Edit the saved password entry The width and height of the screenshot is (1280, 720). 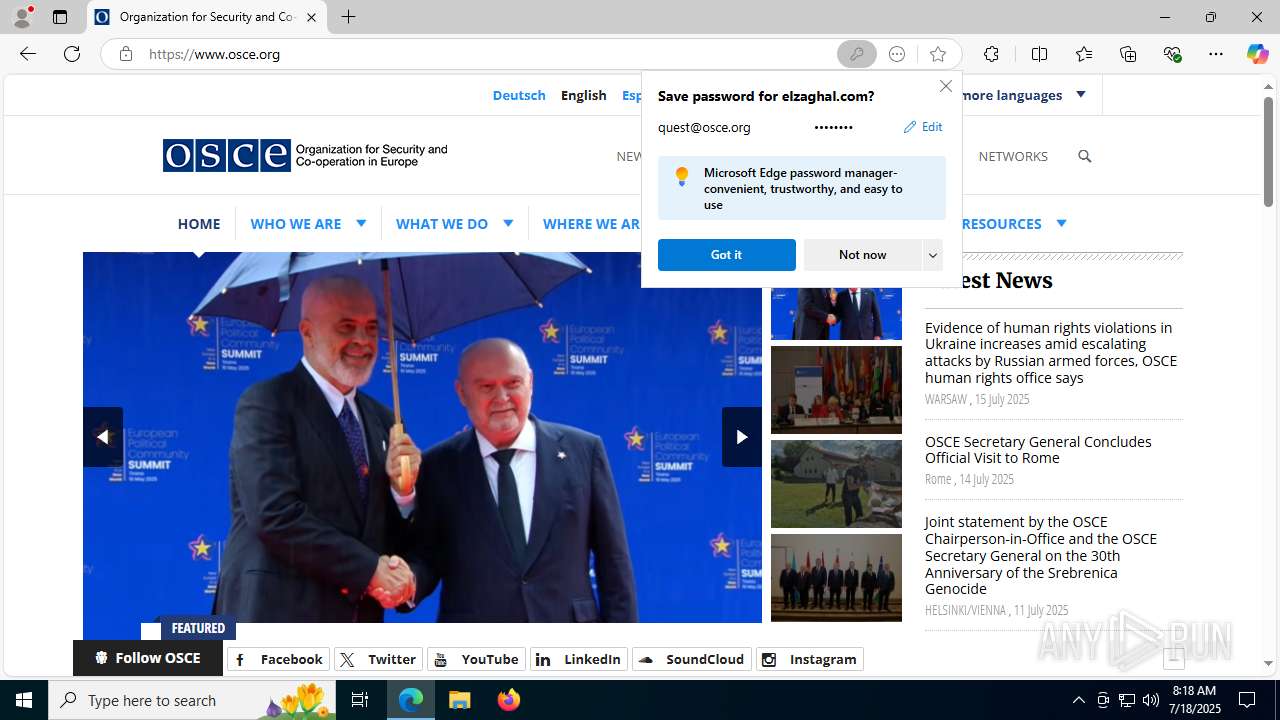point(923,127)
